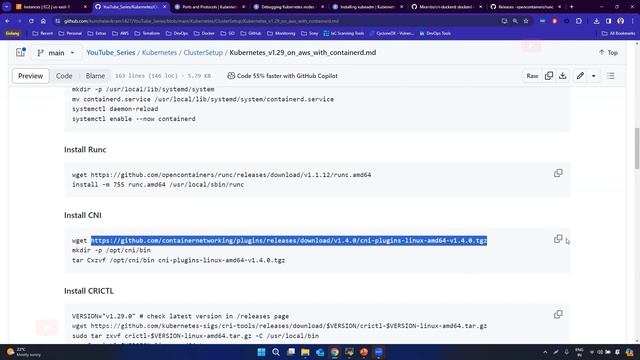Image resolution: width=640 pixels, height=360 pixels.
Task: Open the Monitoring bookmarks folder
Action: pyautogui.click(x=281, y=33)
